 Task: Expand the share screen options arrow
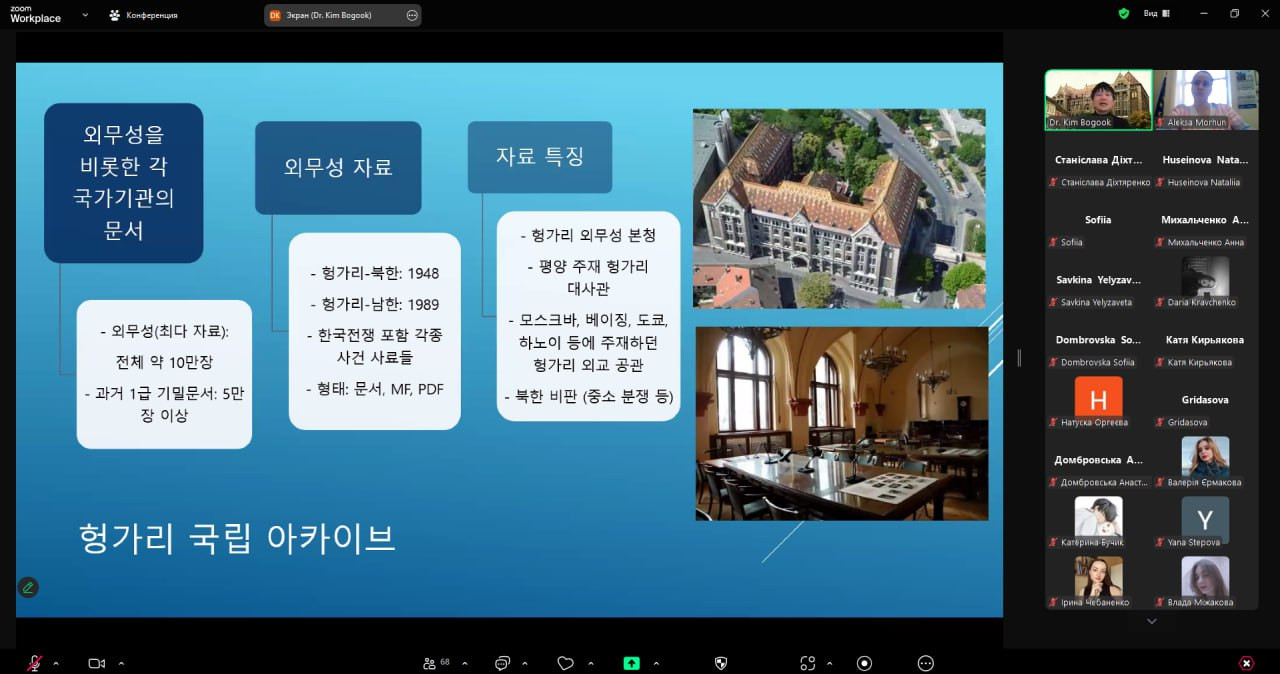pyautogui.click(x=656, y=663)
